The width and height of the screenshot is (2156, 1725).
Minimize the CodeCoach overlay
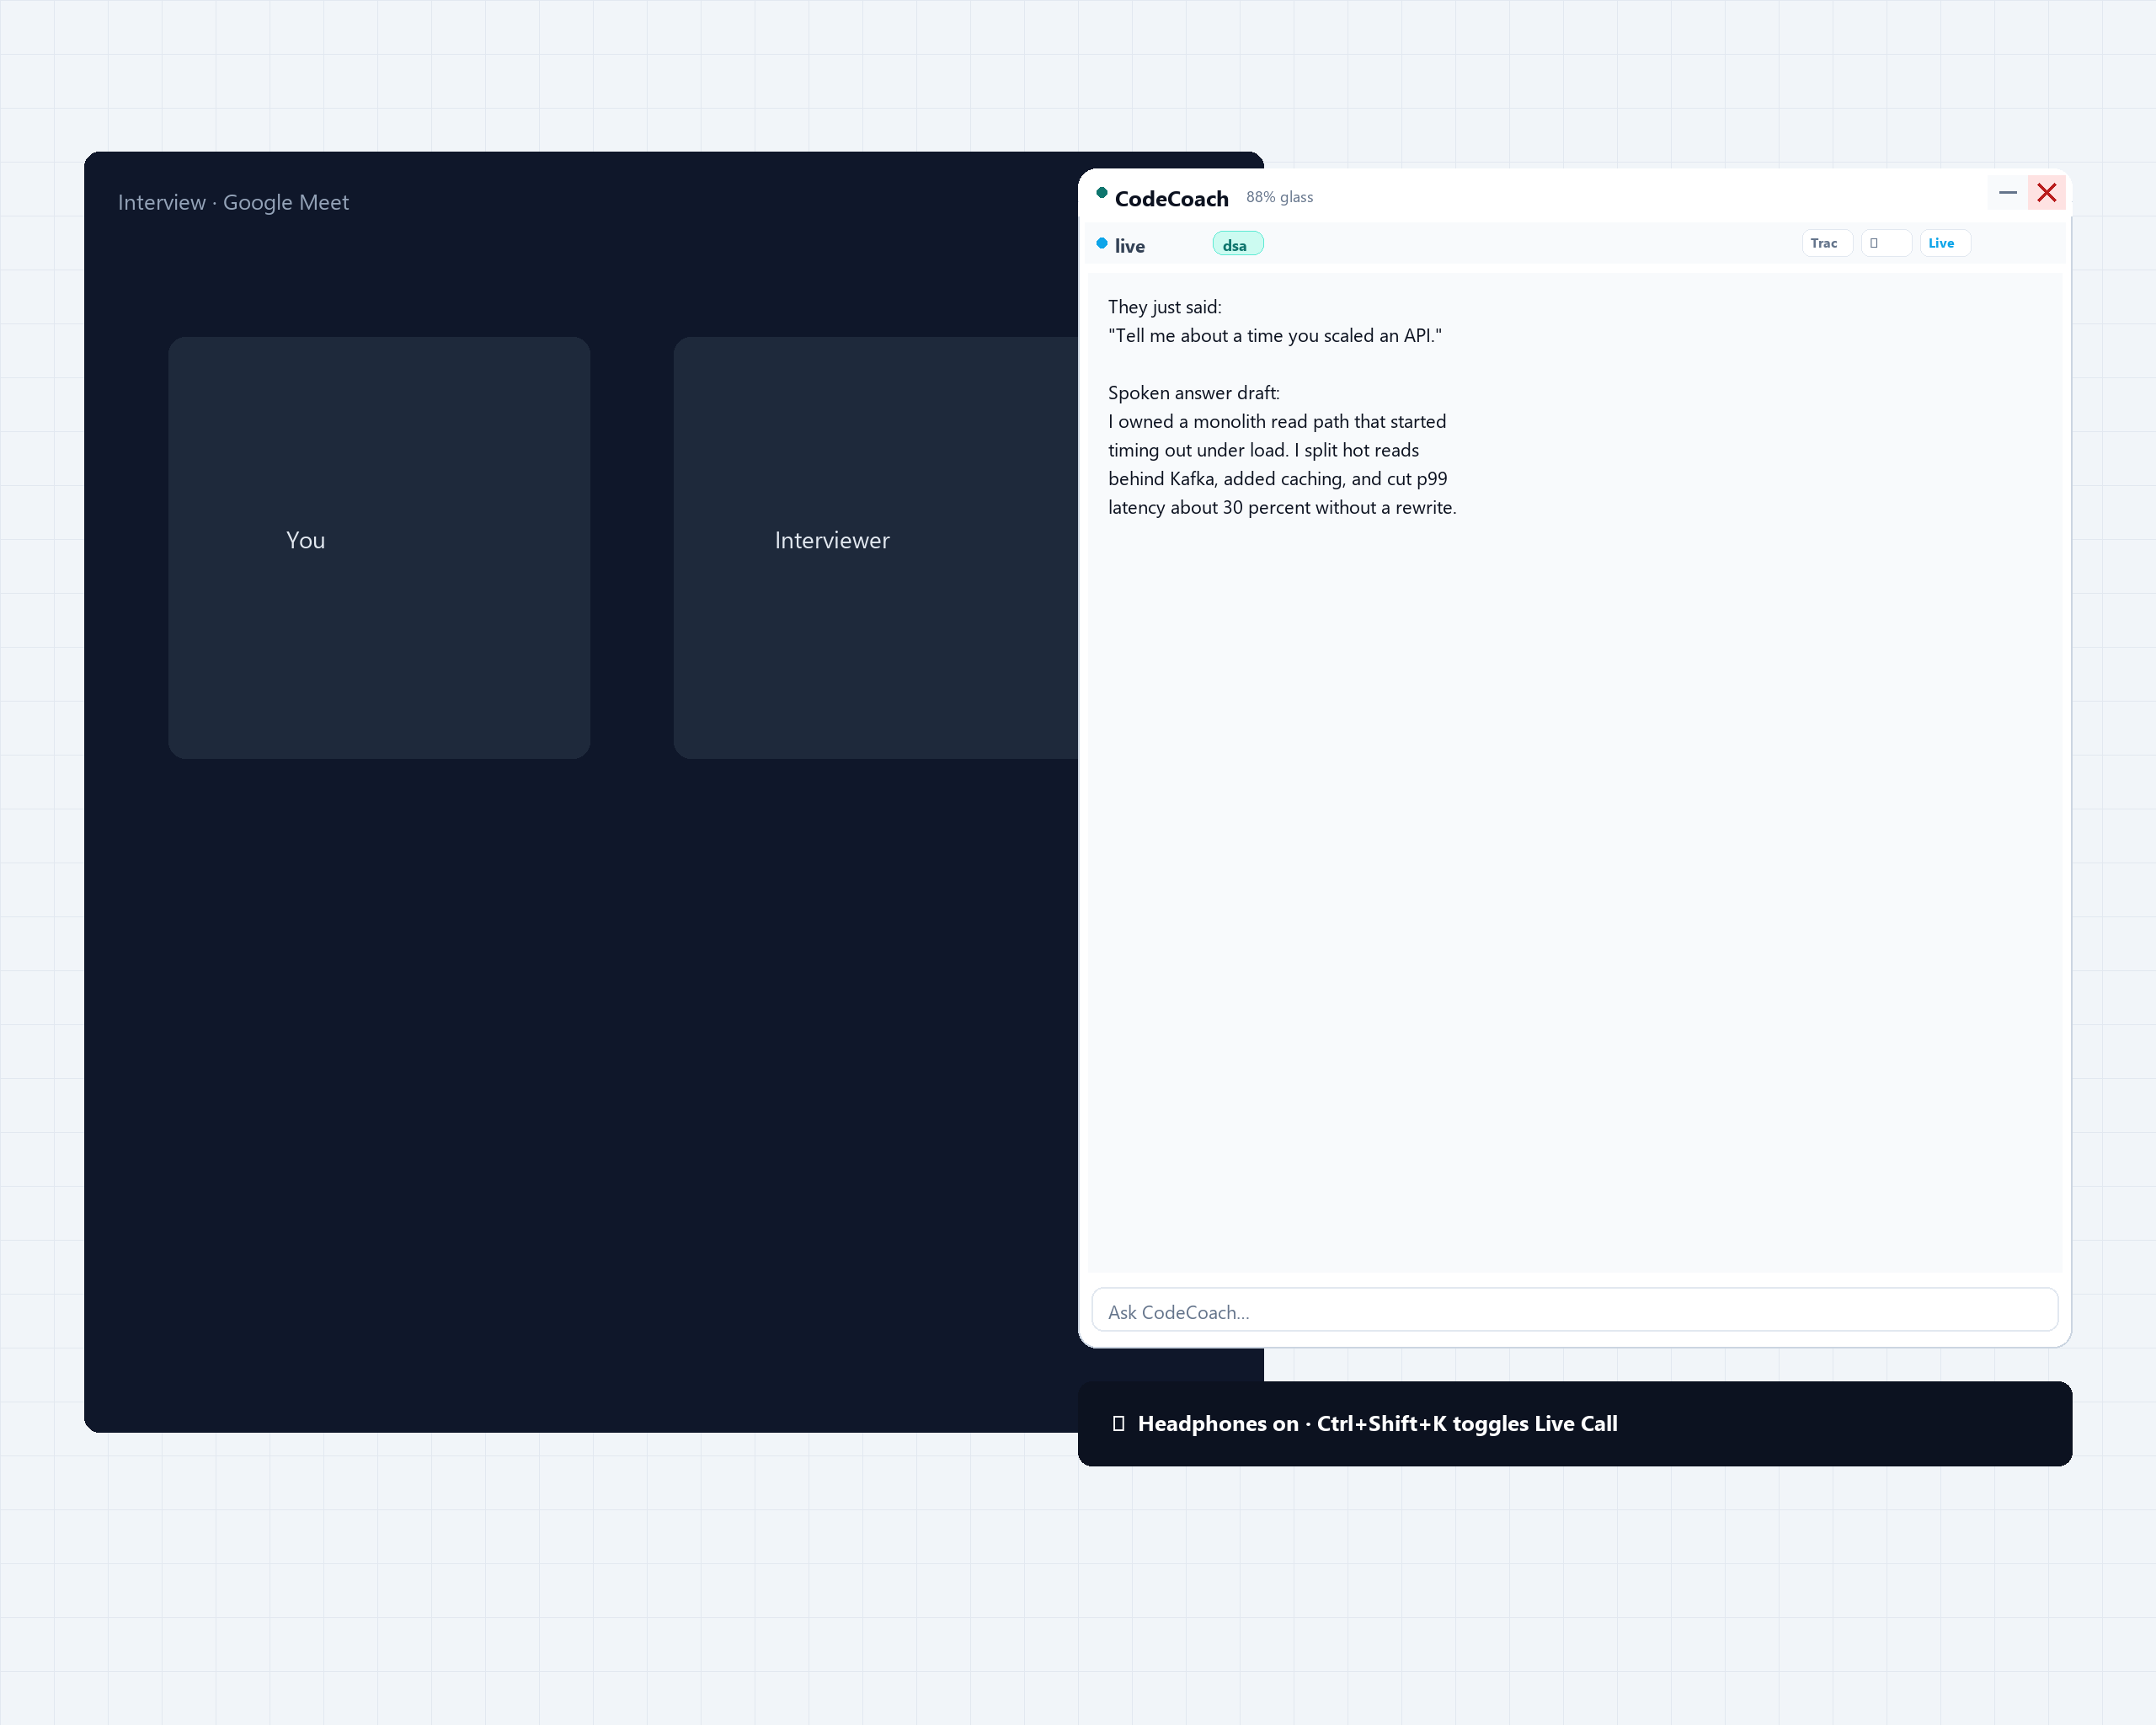2007,193
